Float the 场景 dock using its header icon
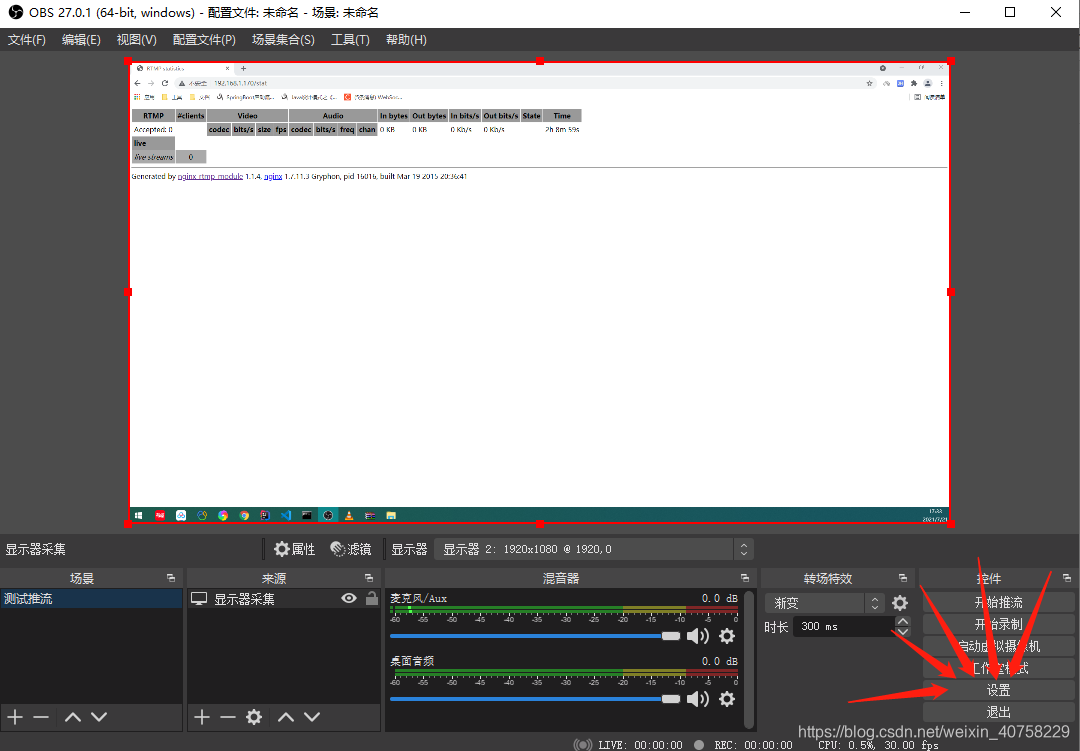This screenshot has height=751, width=1080. pos(171,578)
